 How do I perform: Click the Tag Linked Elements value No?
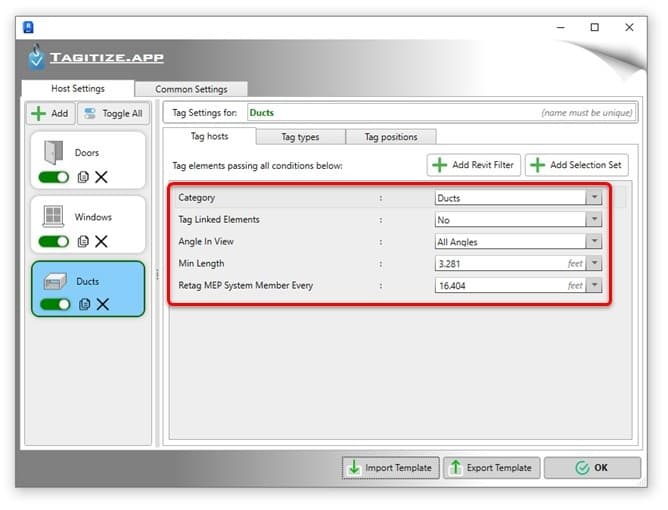point(443,220)
